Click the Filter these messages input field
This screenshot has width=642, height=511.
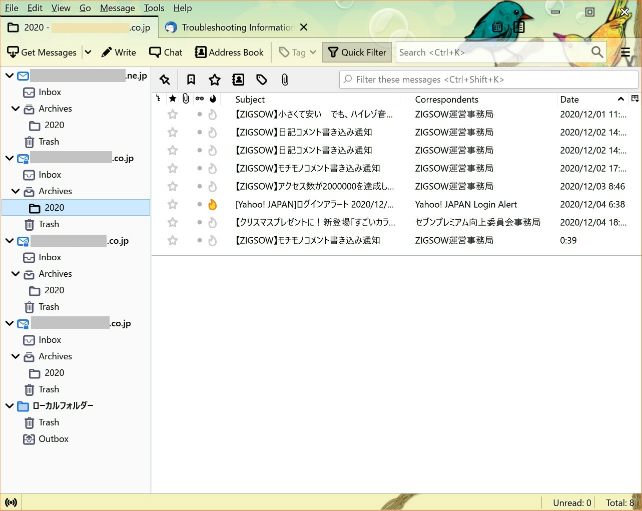[490, 79]
